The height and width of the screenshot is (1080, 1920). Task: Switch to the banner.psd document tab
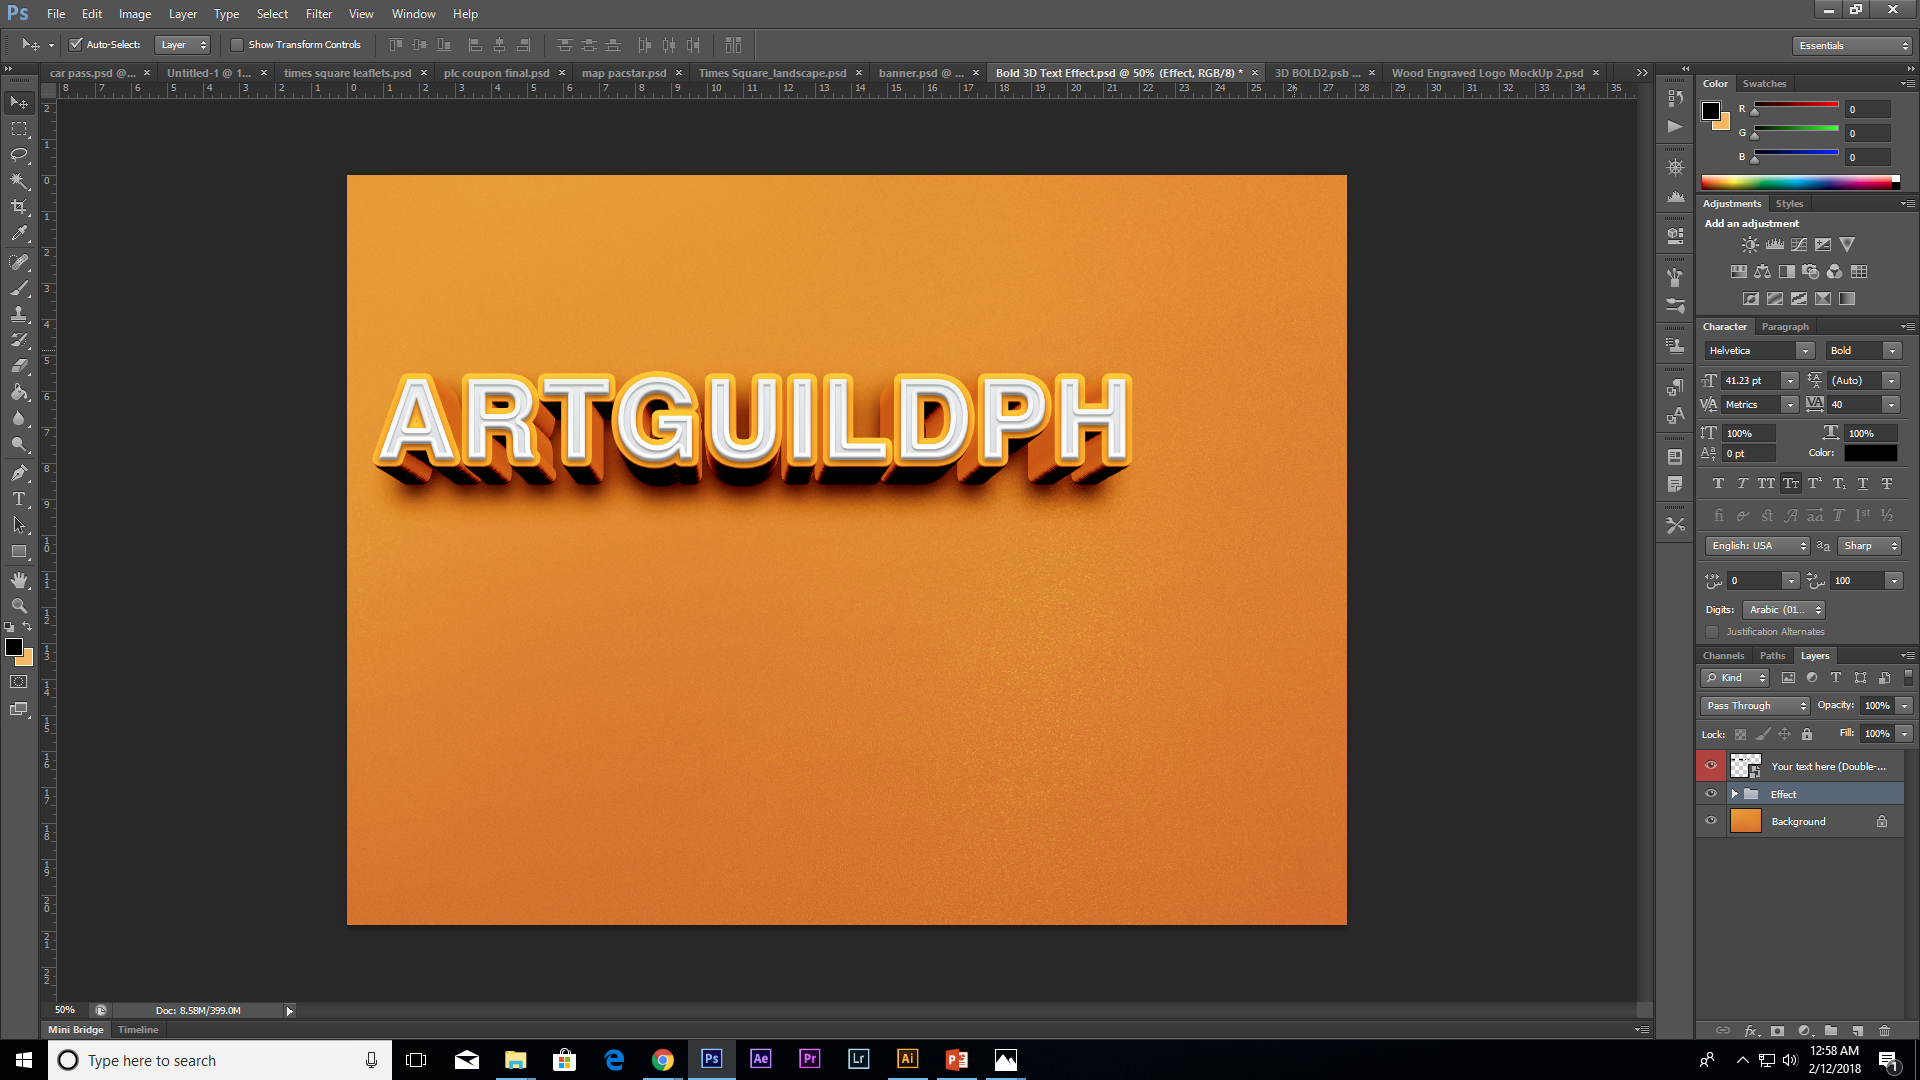(x=921, y=73)
